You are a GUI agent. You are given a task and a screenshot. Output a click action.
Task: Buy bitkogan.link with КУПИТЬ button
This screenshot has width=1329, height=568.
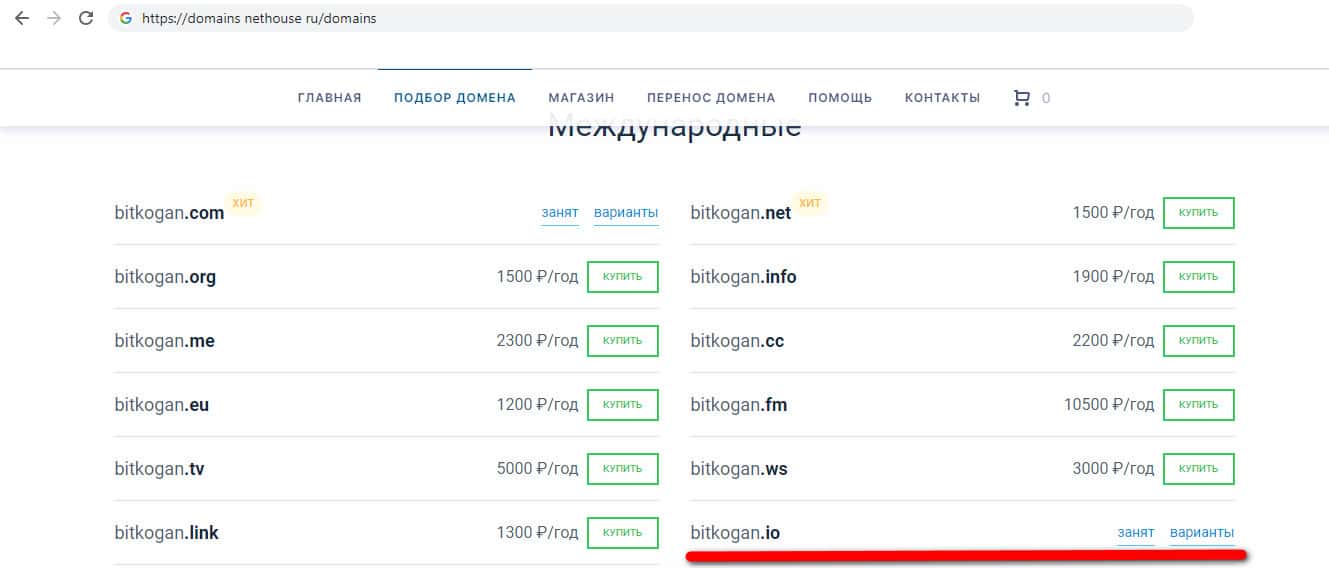(x=623, y=533)
